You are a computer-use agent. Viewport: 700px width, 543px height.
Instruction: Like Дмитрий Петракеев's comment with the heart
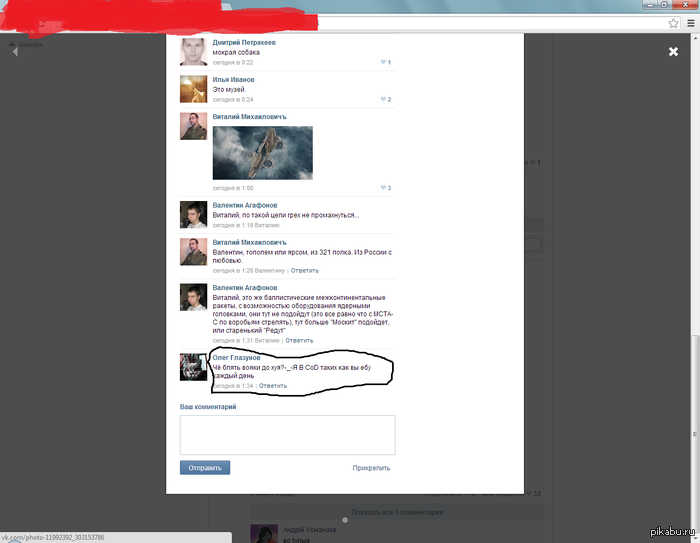click(384, 62)
